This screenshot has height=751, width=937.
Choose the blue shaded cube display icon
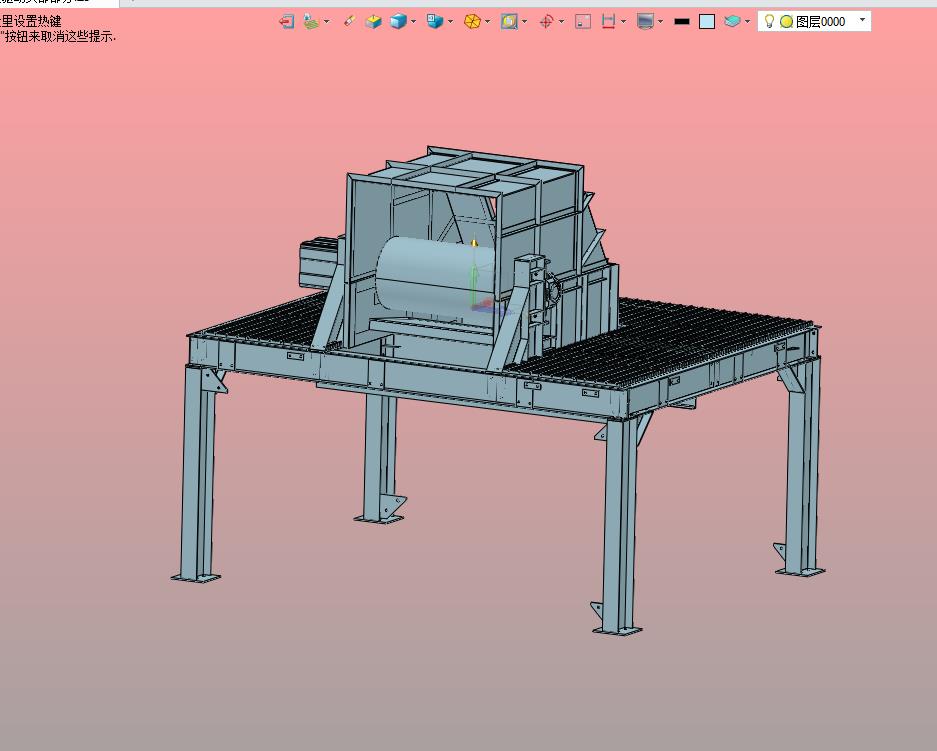[399, 22]
